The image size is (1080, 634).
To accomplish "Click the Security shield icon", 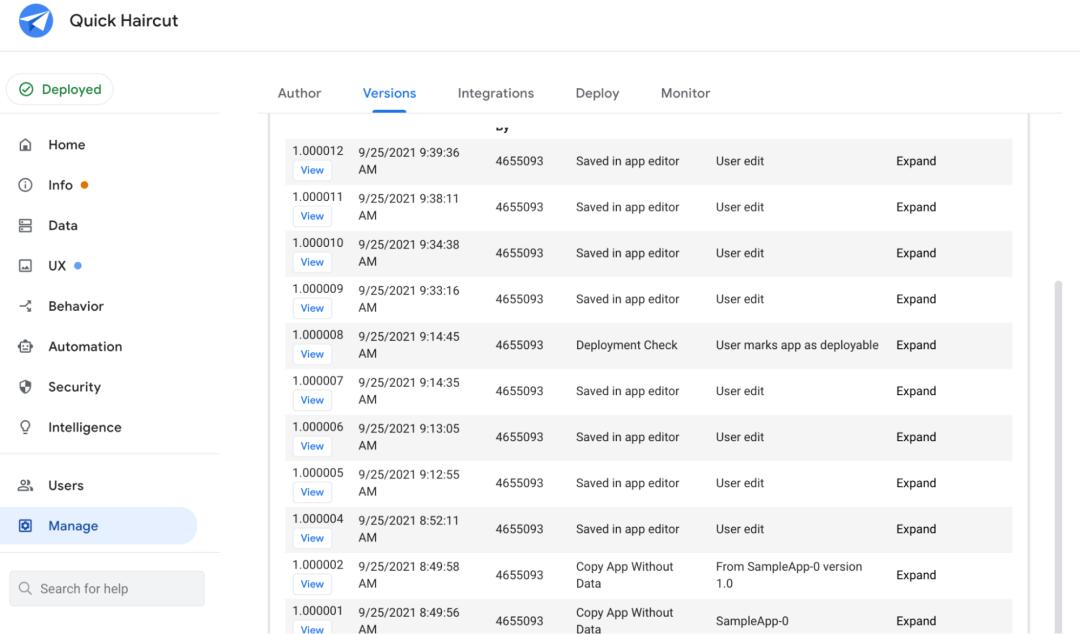I will (x=26, y=387).
